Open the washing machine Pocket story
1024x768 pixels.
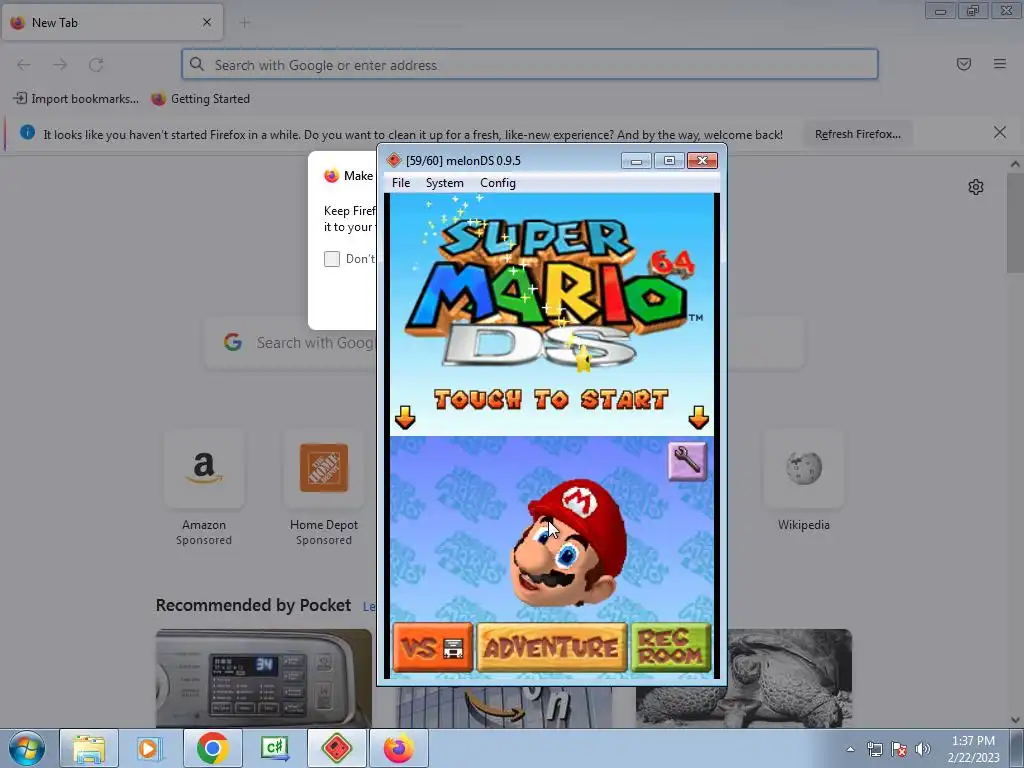264,678
